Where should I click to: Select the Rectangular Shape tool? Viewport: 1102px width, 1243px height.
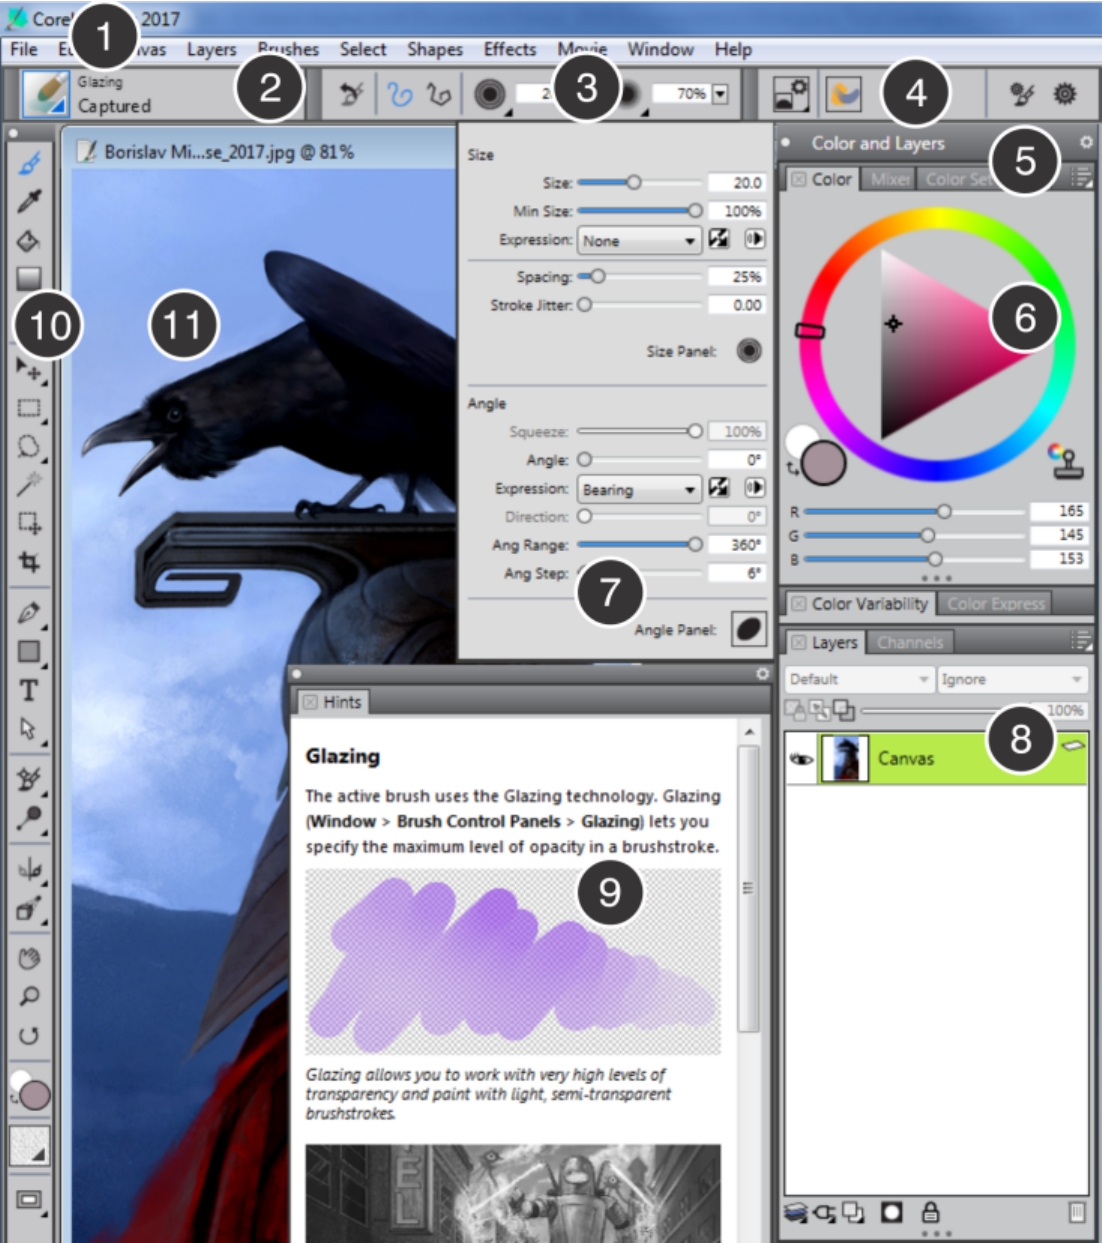(x=29, y=652)
